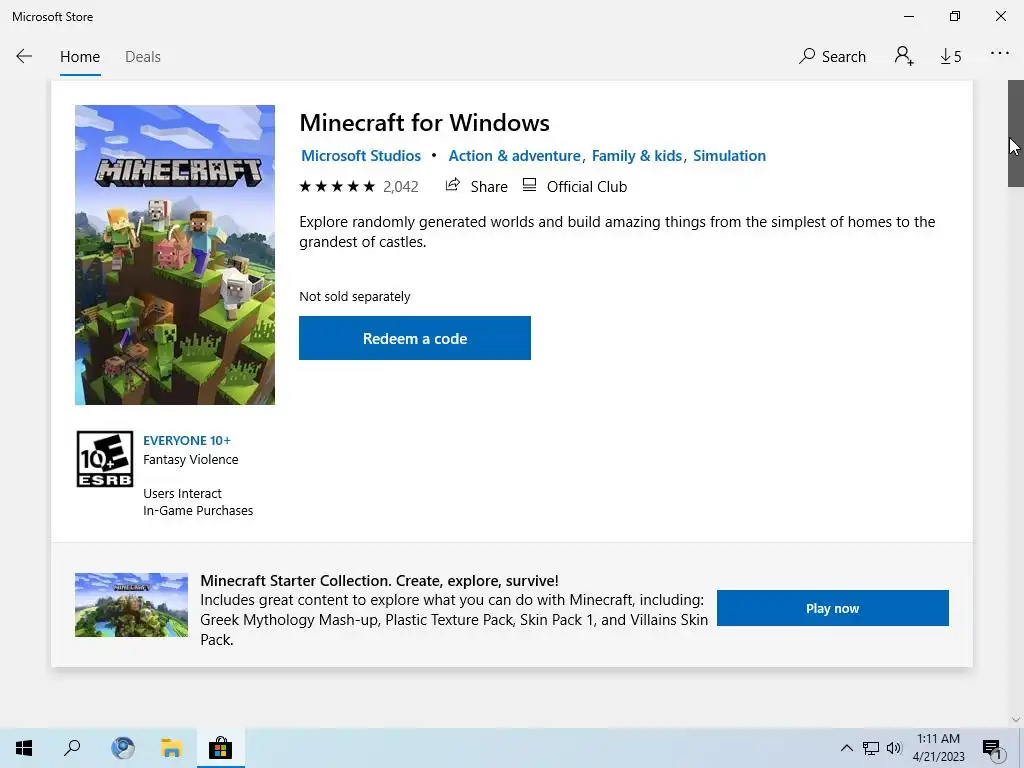This screenshot has width=1024, height=768.
Task: Click the five-star rating
Action: [x=337, y=187]
